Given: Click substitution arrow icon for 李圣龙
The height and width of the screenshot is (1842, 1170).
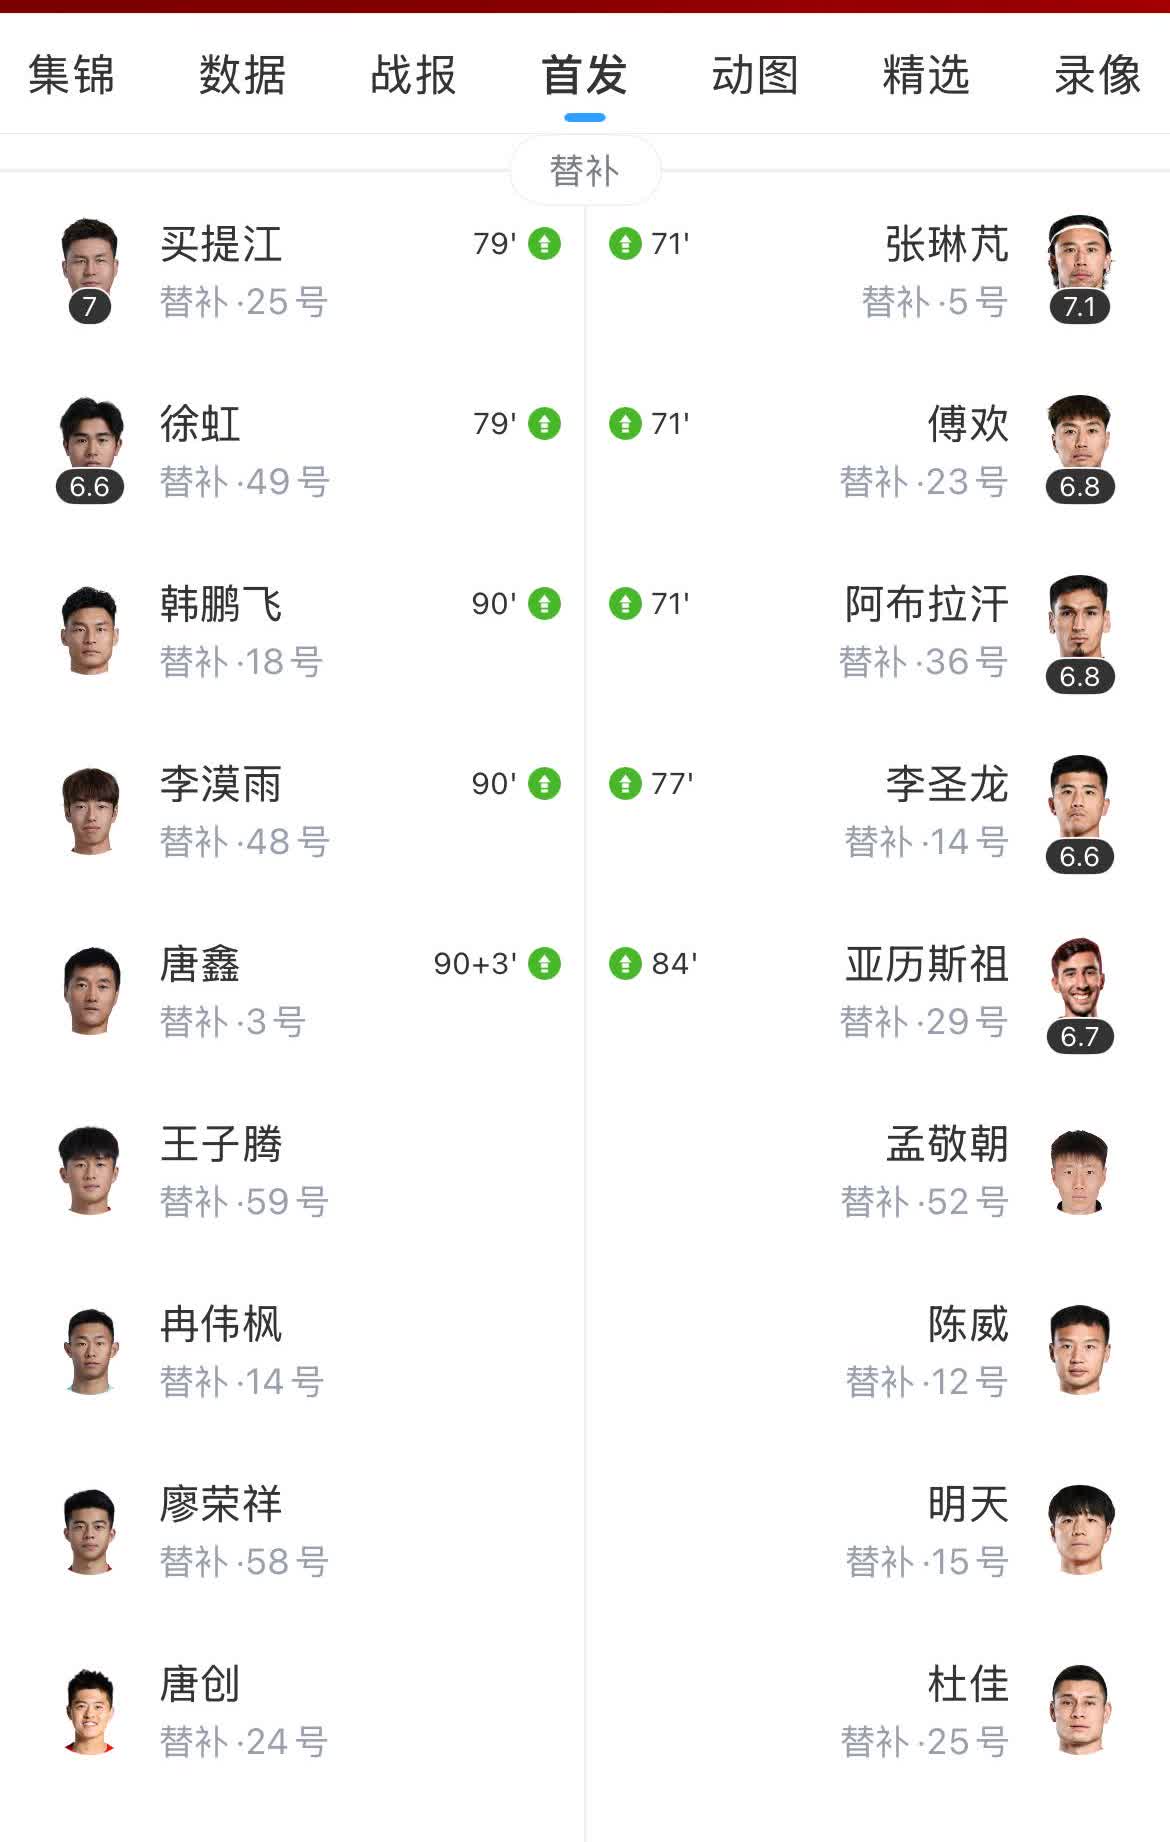Looking at the screenshot, I should [x=625, y=784].
